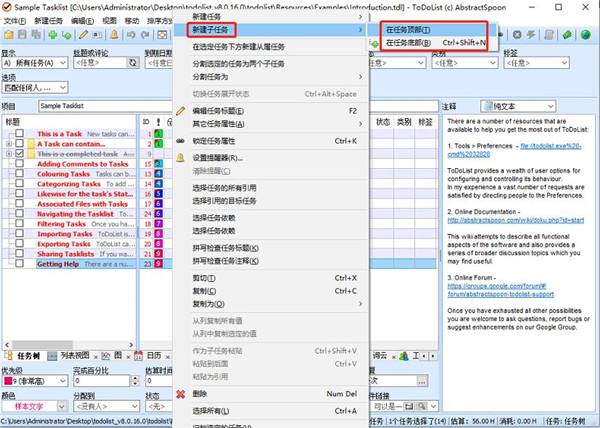Choose 在任务顶部(T) submenu item

point(434,29)
